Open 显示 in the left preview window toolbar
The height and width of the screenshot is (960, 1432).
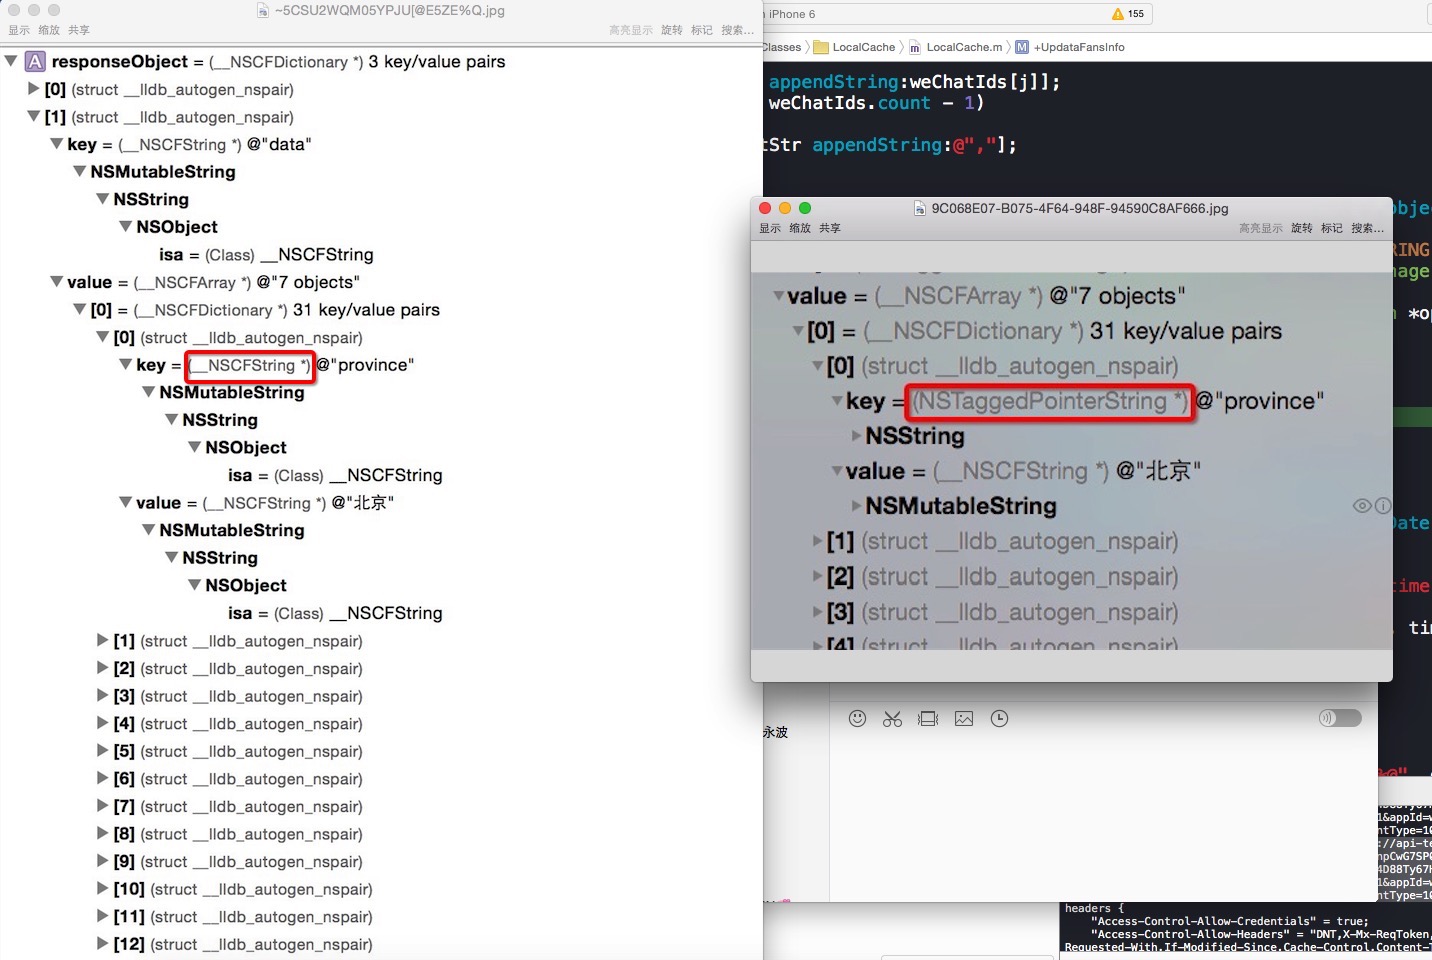(x=19, y=30)
